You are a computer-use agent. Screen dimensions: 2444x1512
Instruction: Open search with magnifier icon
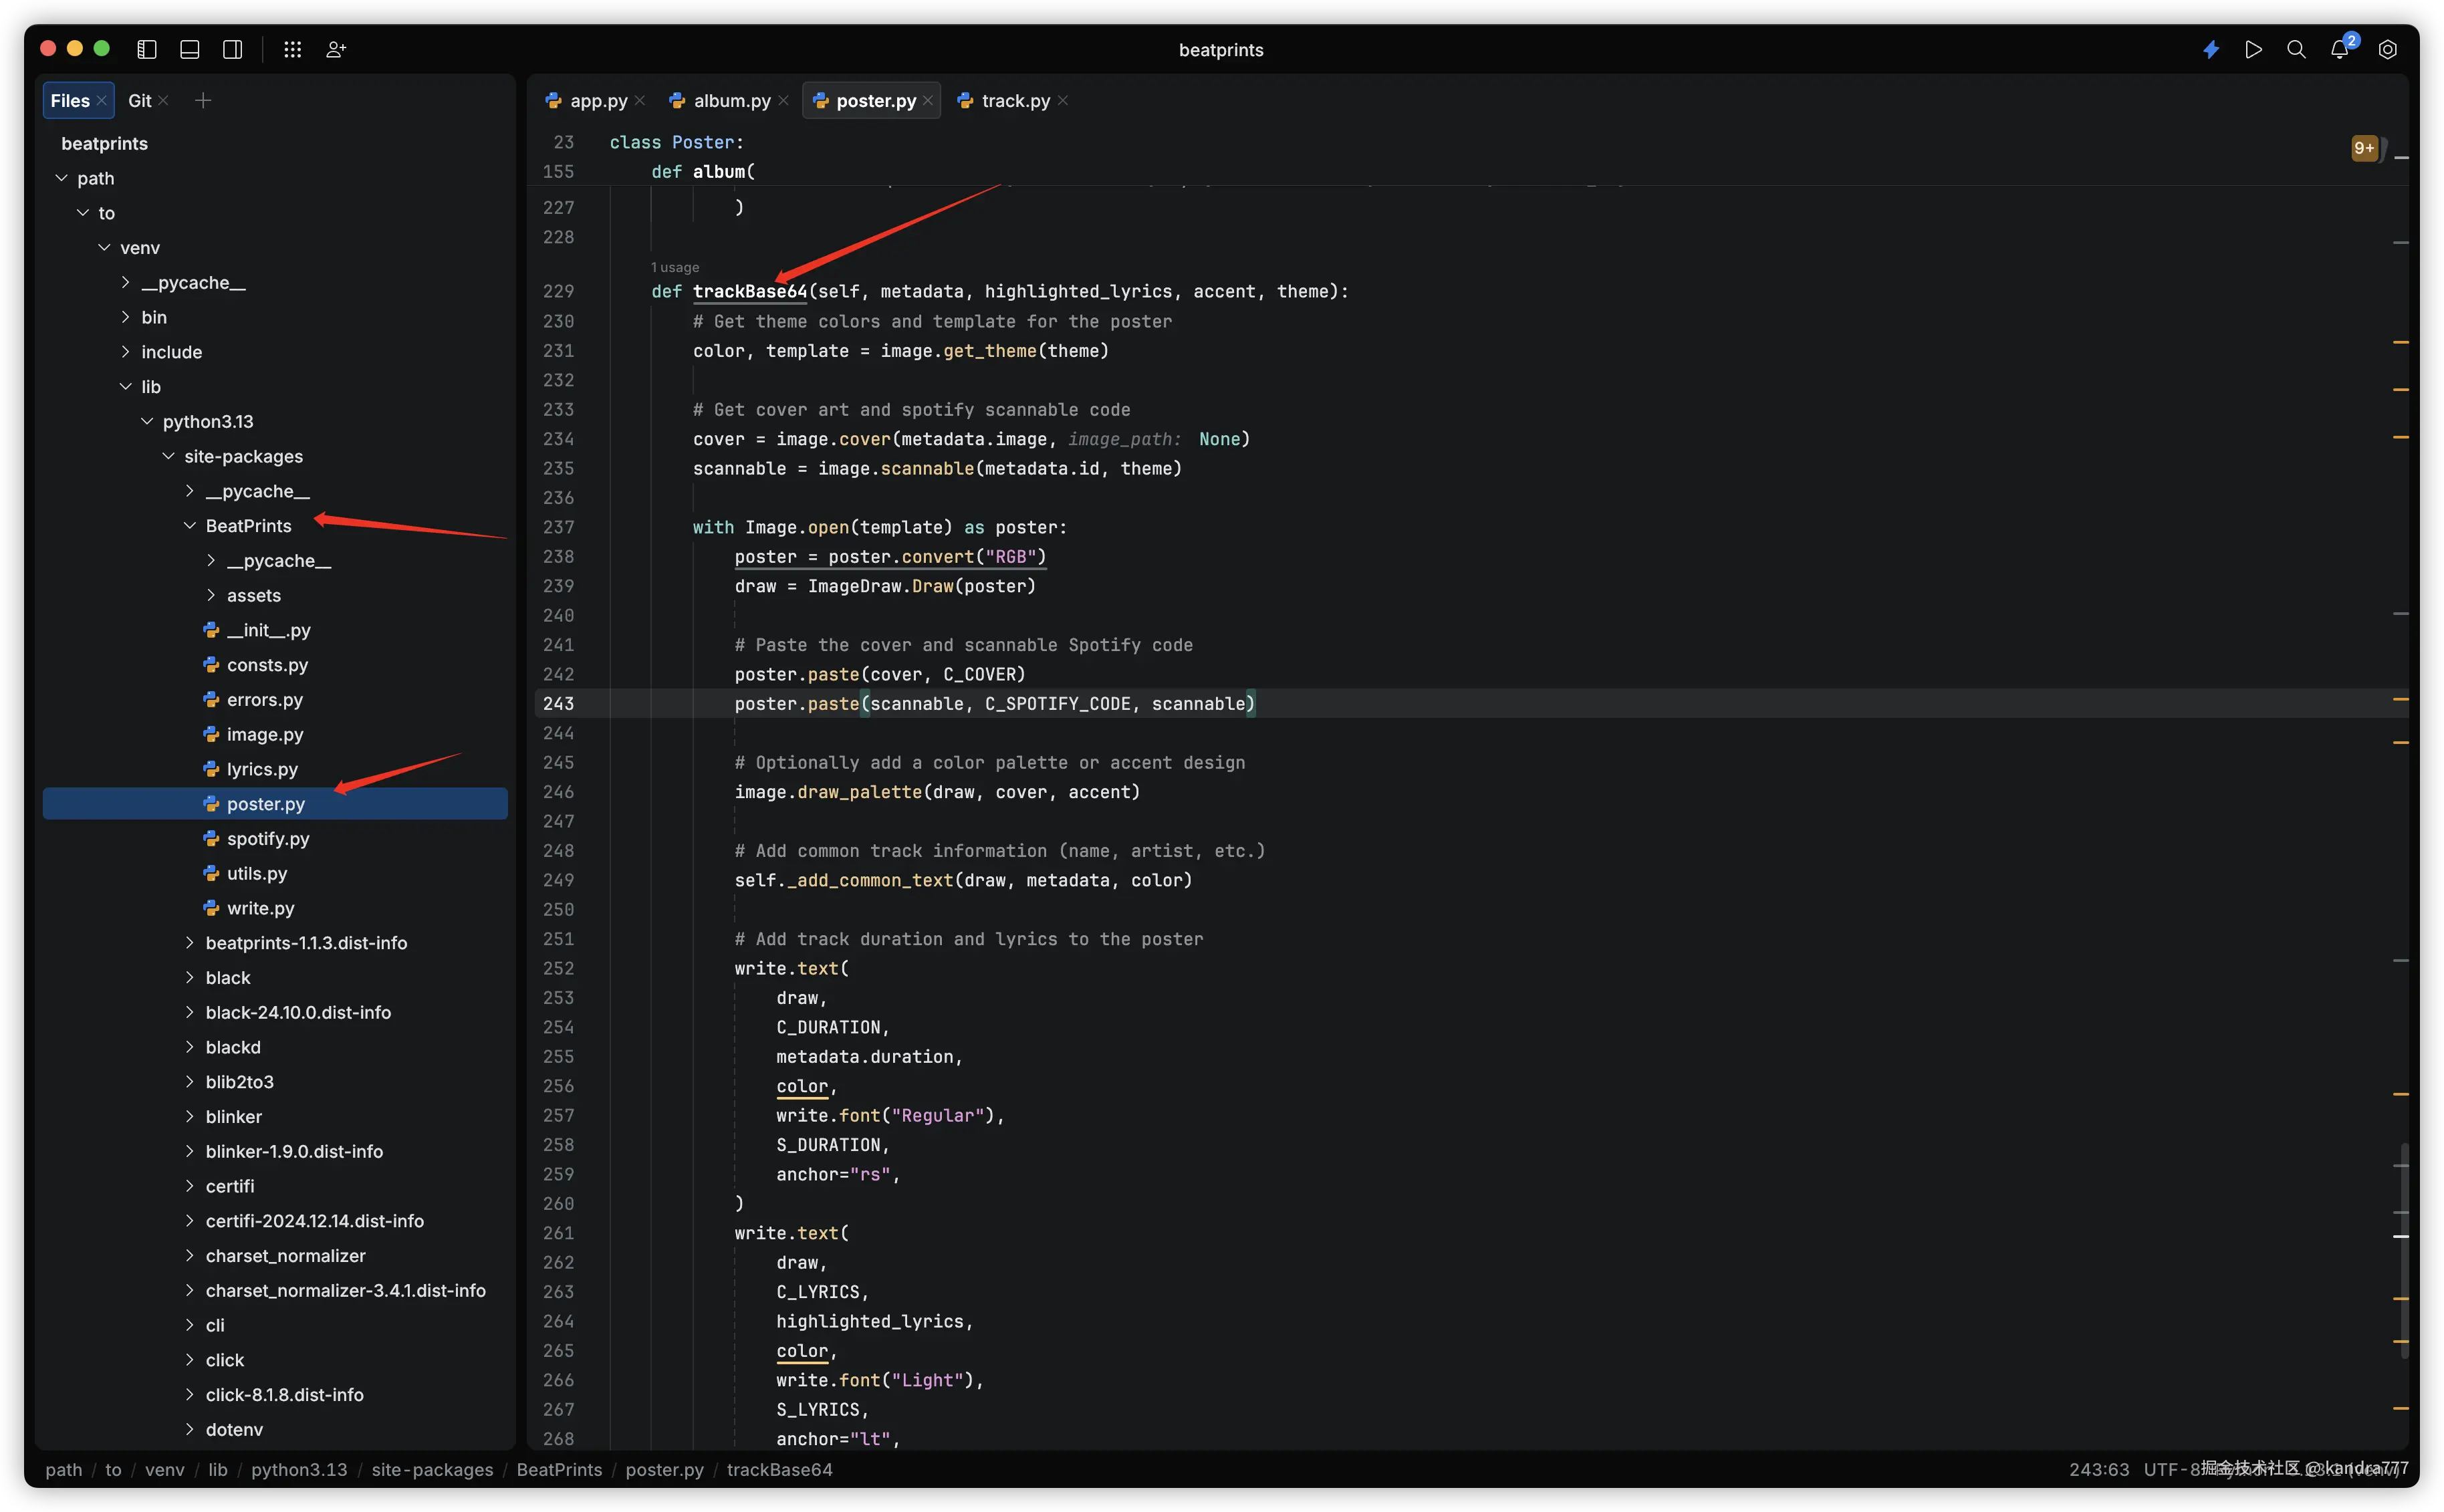(2296, 49)
